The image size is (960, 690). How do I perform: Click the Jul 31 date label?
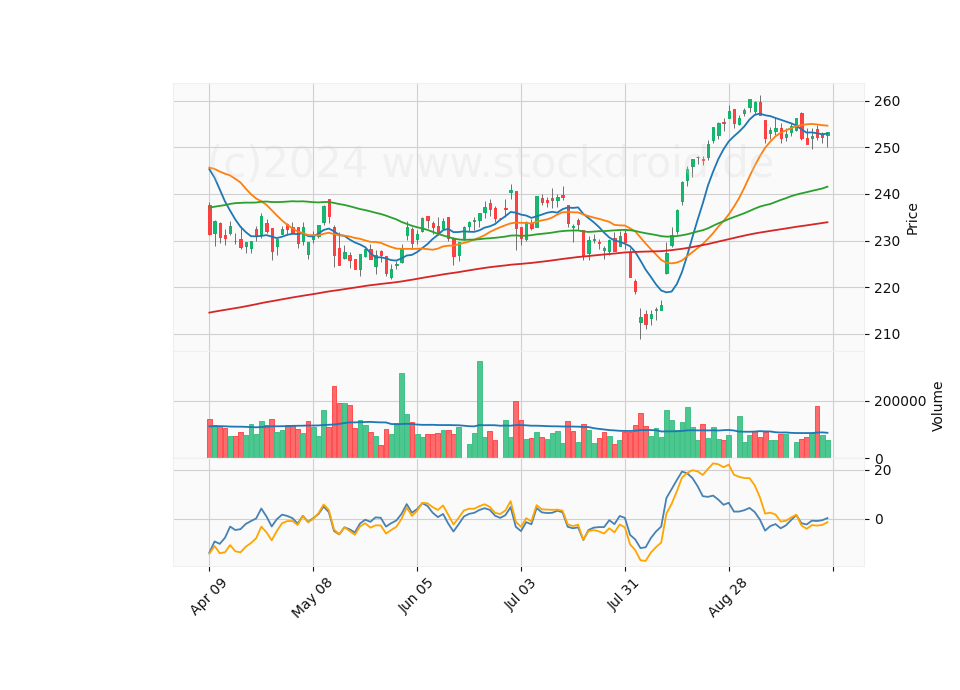[623, 594]
